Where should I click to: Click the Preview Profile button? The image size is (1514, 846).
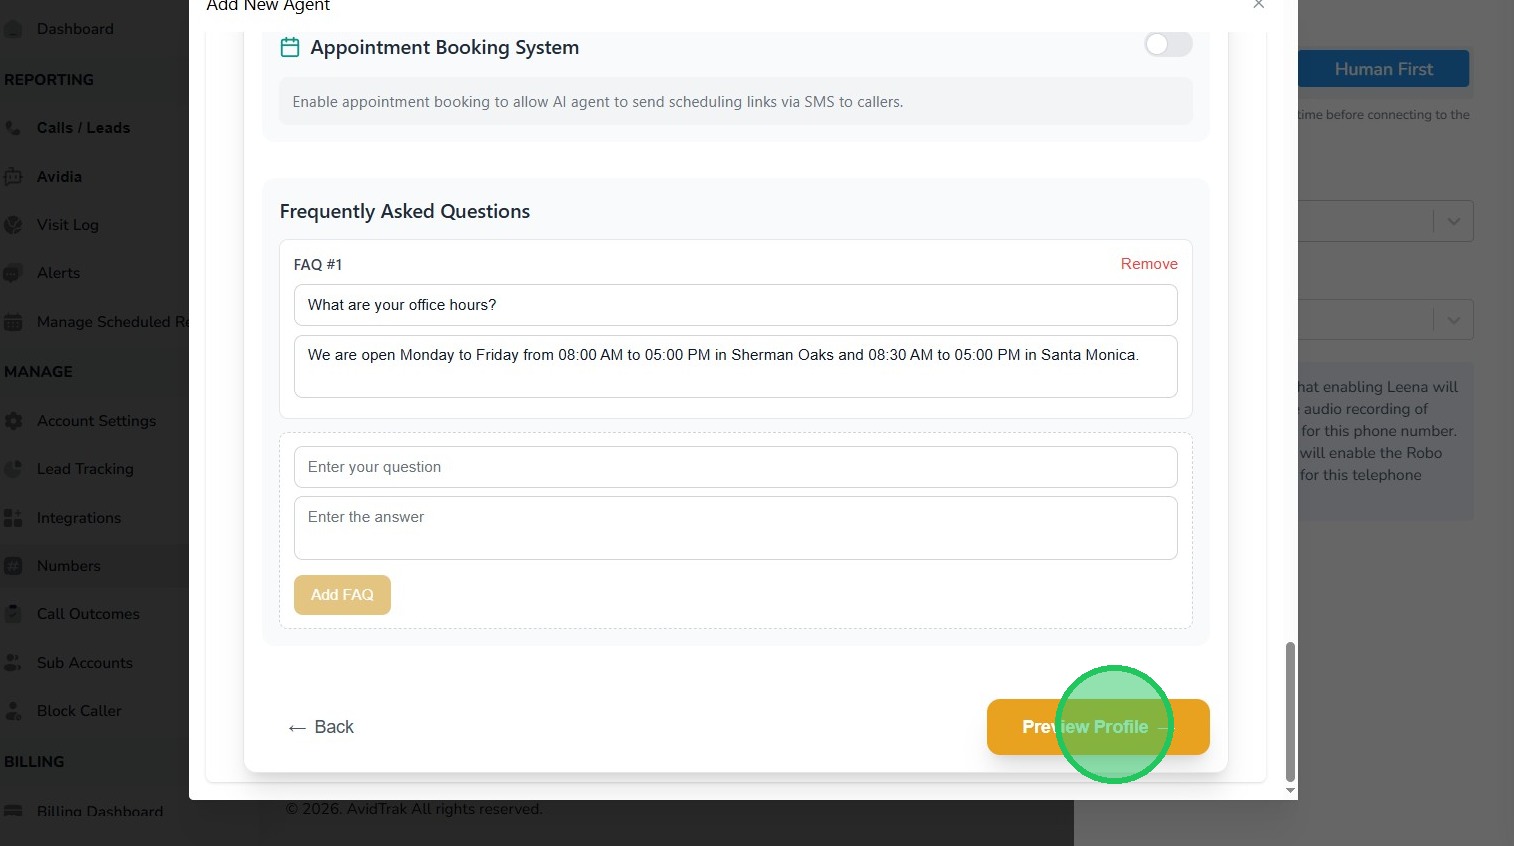click(x=1097, y=727)
